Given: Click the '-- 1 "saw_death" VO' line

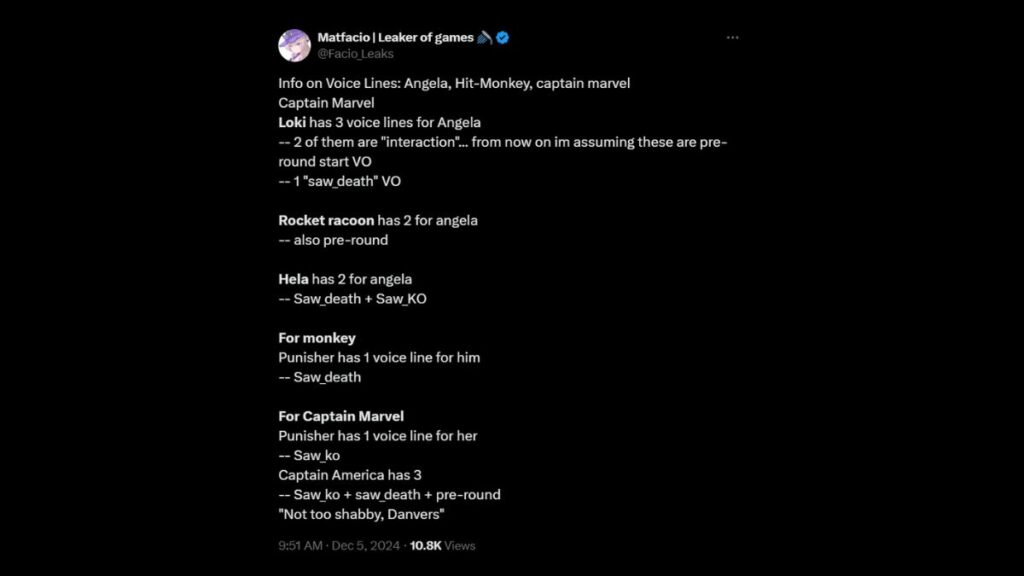Looking at the screenshot, I should click(339, 181).
